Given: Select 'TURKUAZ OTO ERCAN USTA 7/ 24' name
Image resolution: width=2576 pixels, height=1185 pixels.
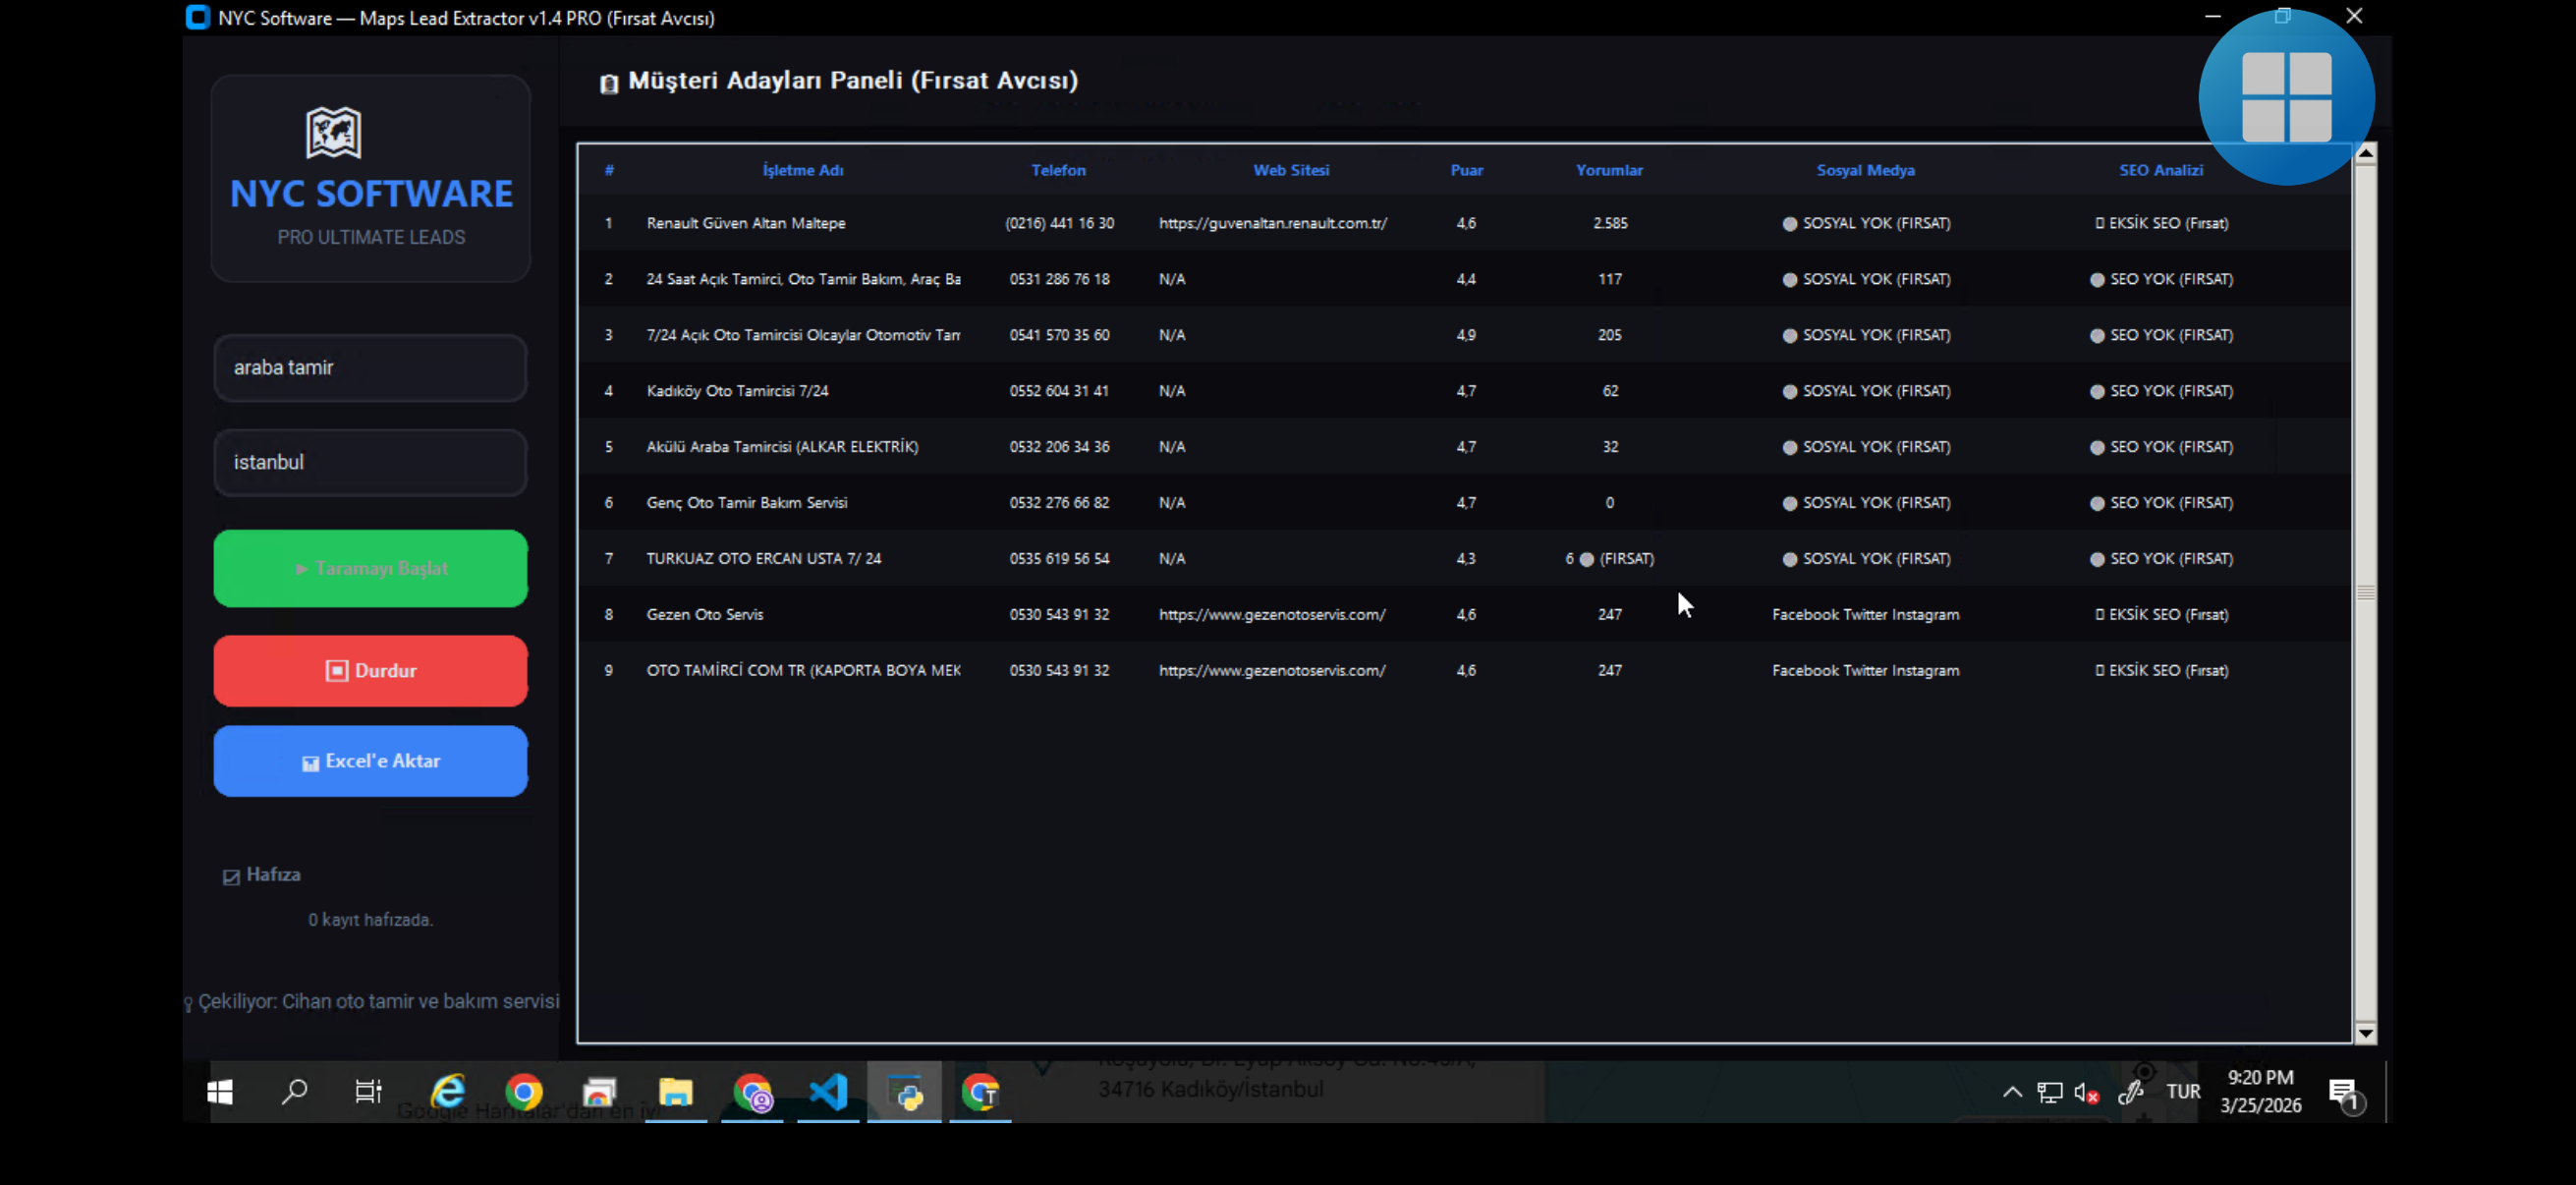Looking at the screenshot, I should pyautogui.click(x=763, y=559).
